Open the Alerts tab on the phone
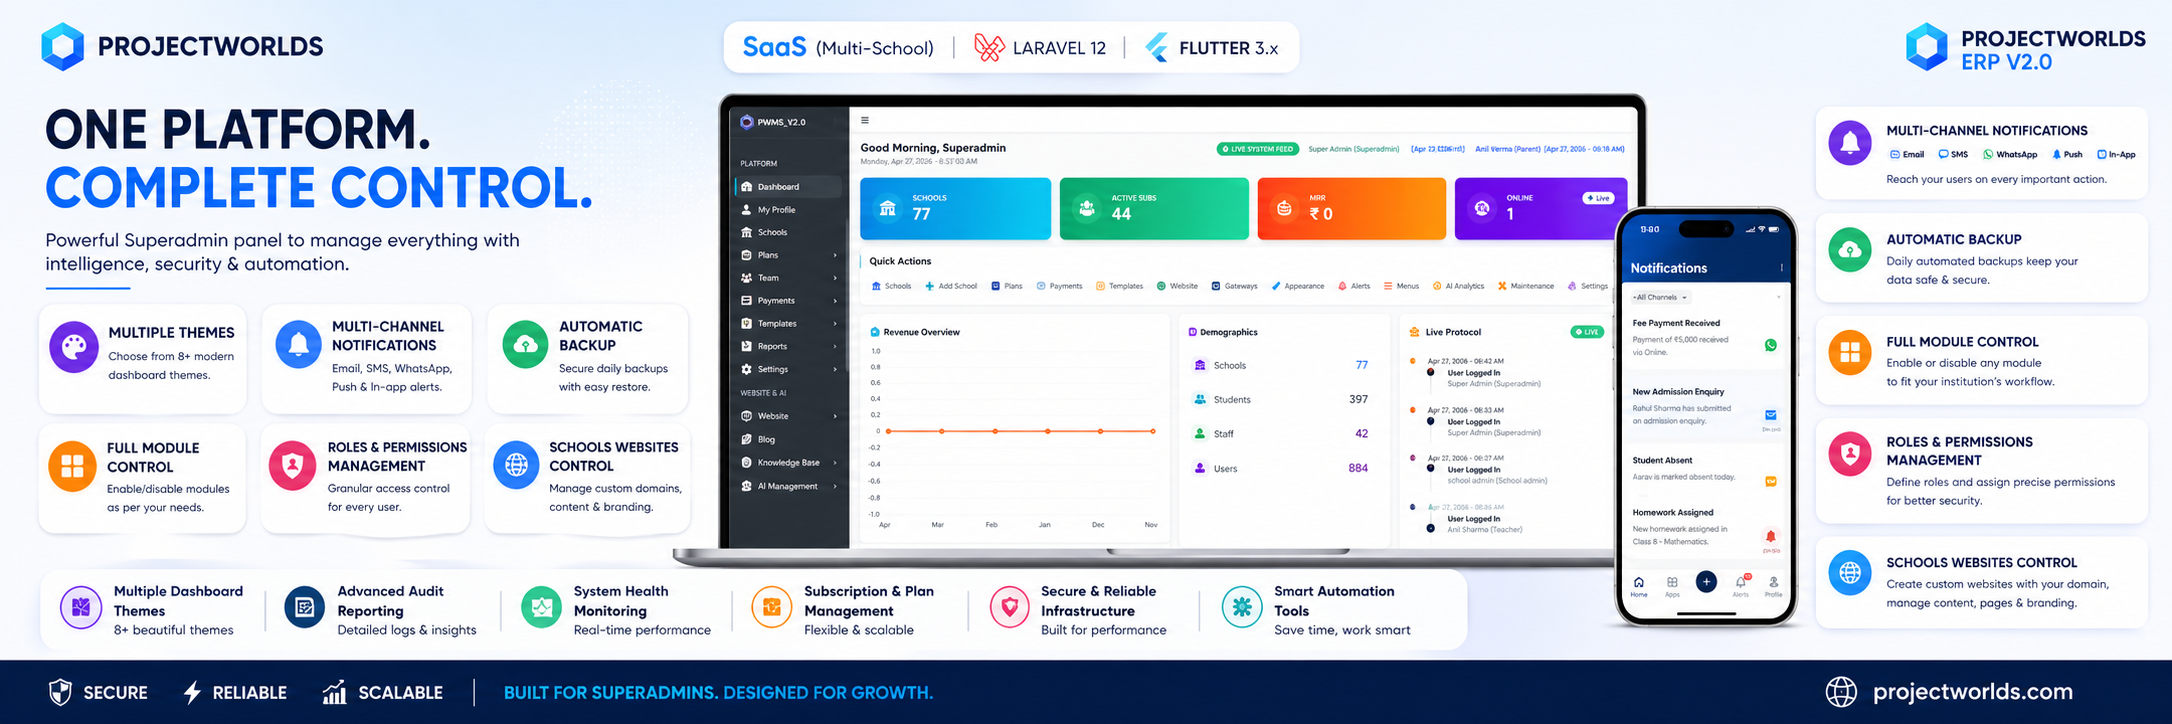 tap(1741, 586)
